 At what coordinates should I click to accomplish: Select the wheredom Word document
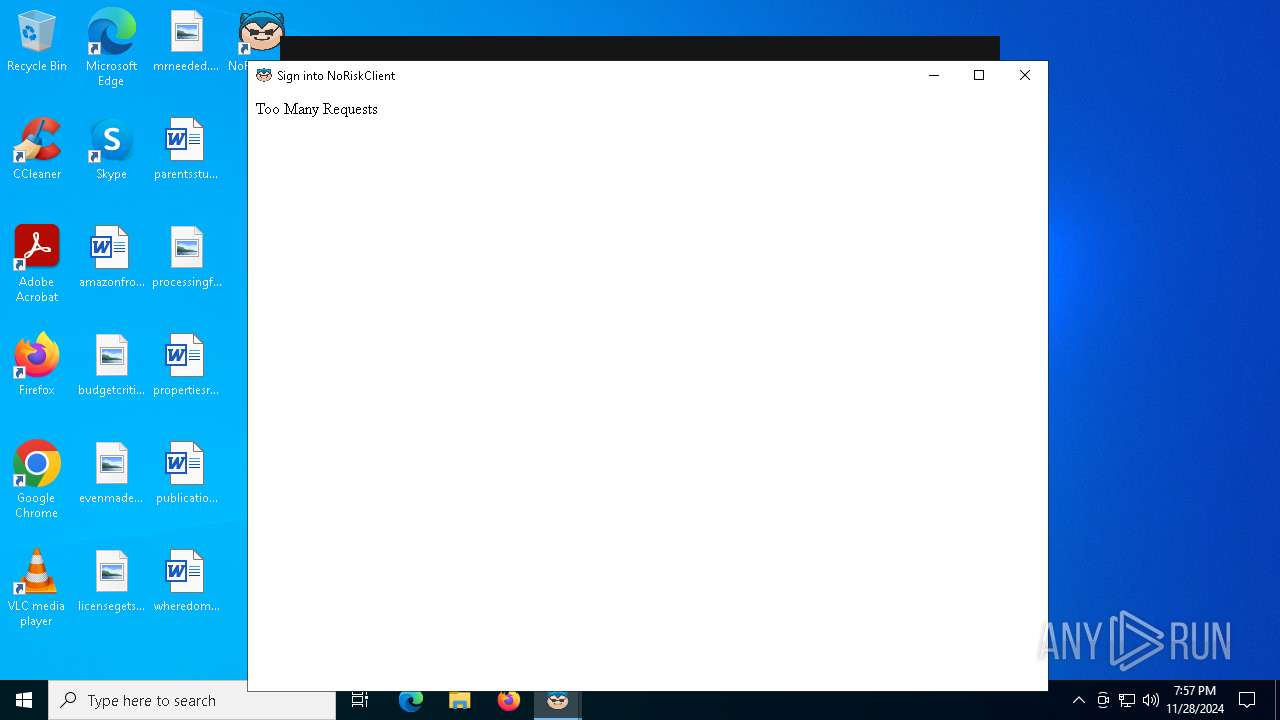186,582
